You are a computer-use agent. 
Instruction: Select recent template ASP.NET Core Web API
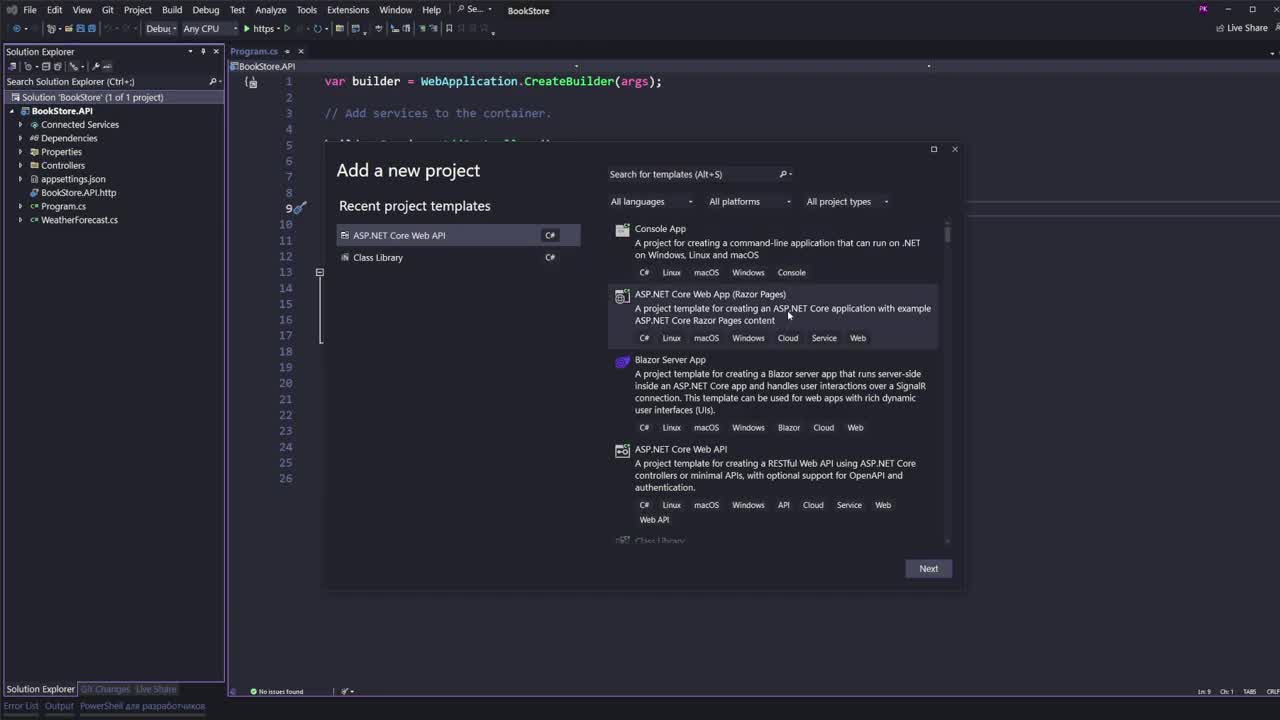point(458,235)
